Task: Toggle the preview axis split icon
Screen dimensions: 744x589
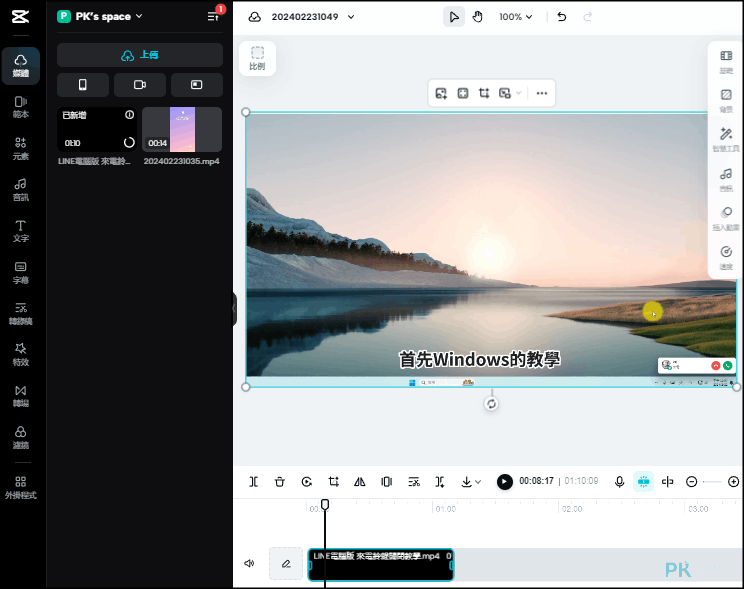Action: 668,482
